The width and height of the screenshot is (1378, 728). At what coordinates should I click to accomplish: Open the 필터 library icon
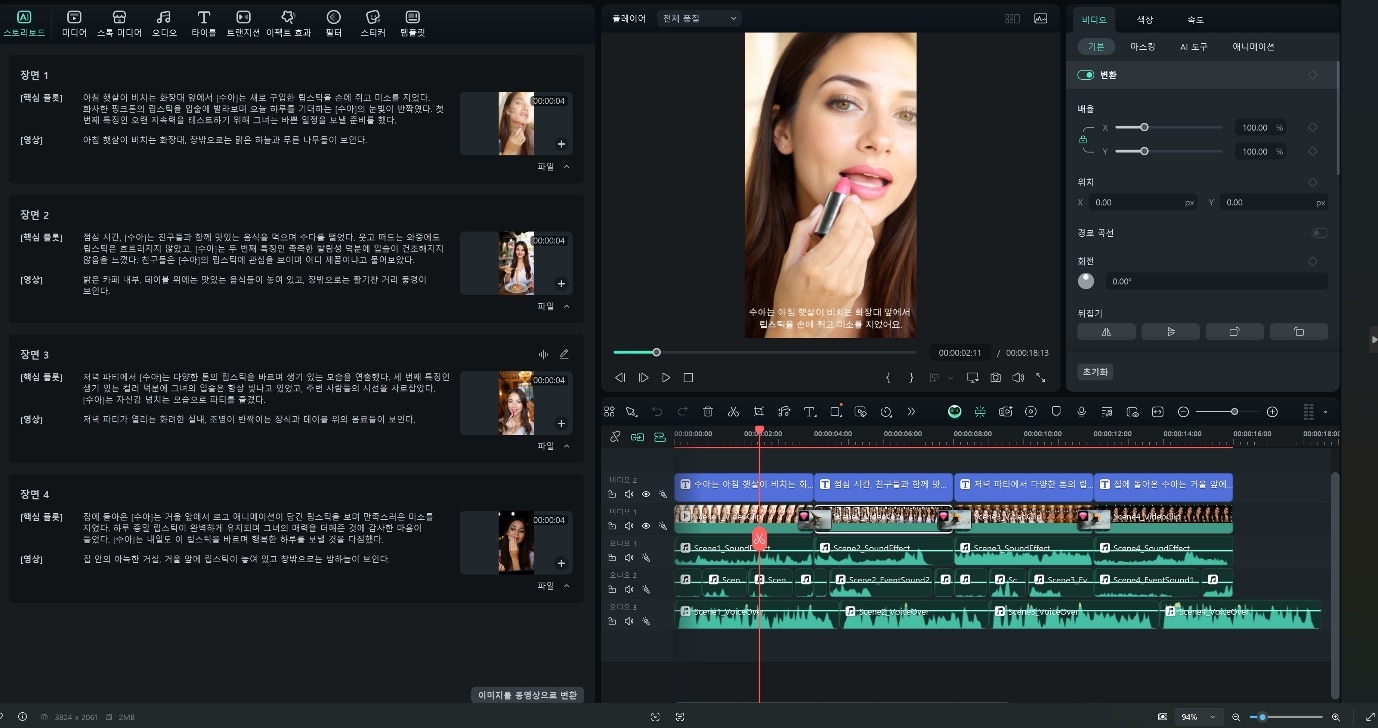click(x=334, y=24)
